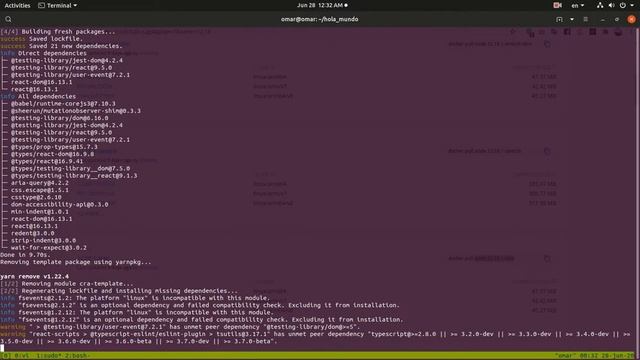Click '@types/react@16.9.41' entry
The height and width of the screenshot is (360, 640).
click(47, 161)
